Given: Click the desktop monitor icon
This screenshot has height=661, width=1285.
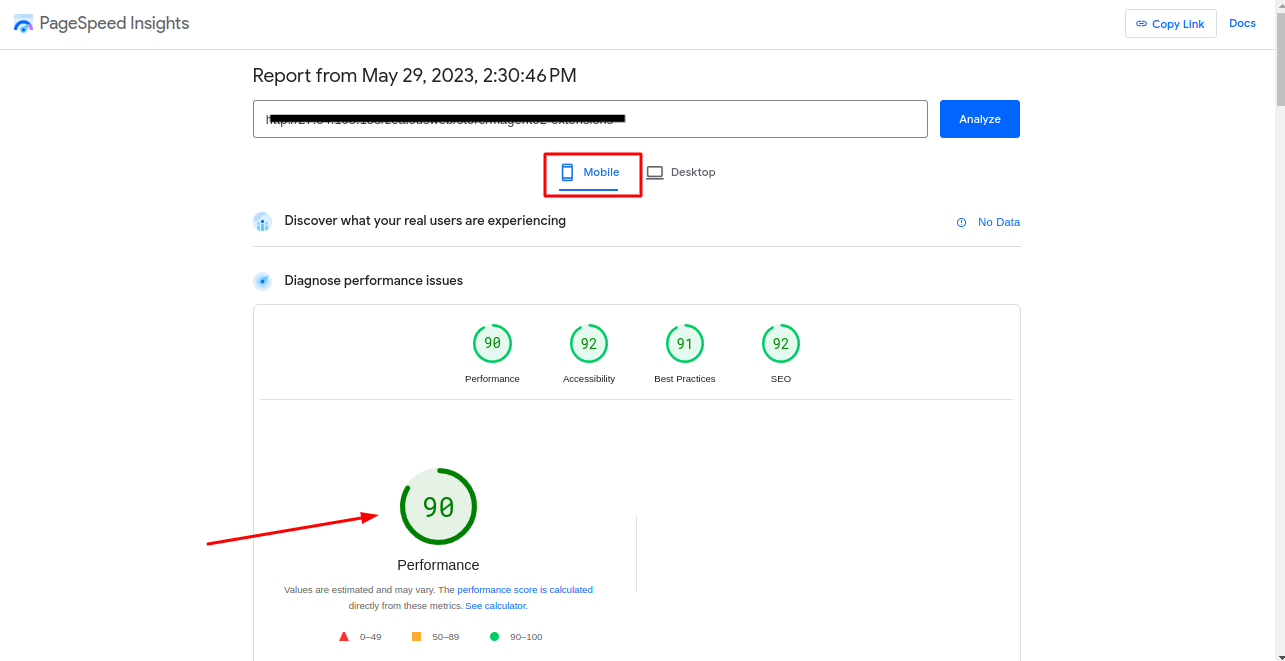Looking at the screenshot, I should click(x=655, y=172).
